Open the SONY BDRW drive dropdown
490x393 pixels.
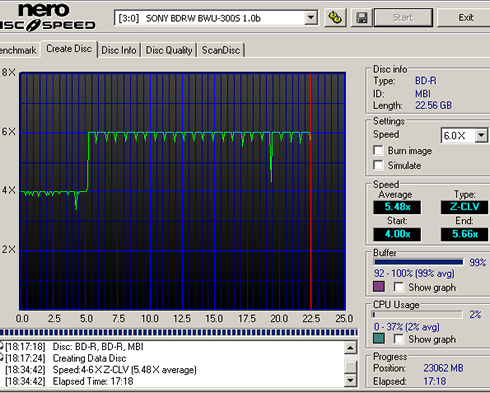[x=311, y=18]
